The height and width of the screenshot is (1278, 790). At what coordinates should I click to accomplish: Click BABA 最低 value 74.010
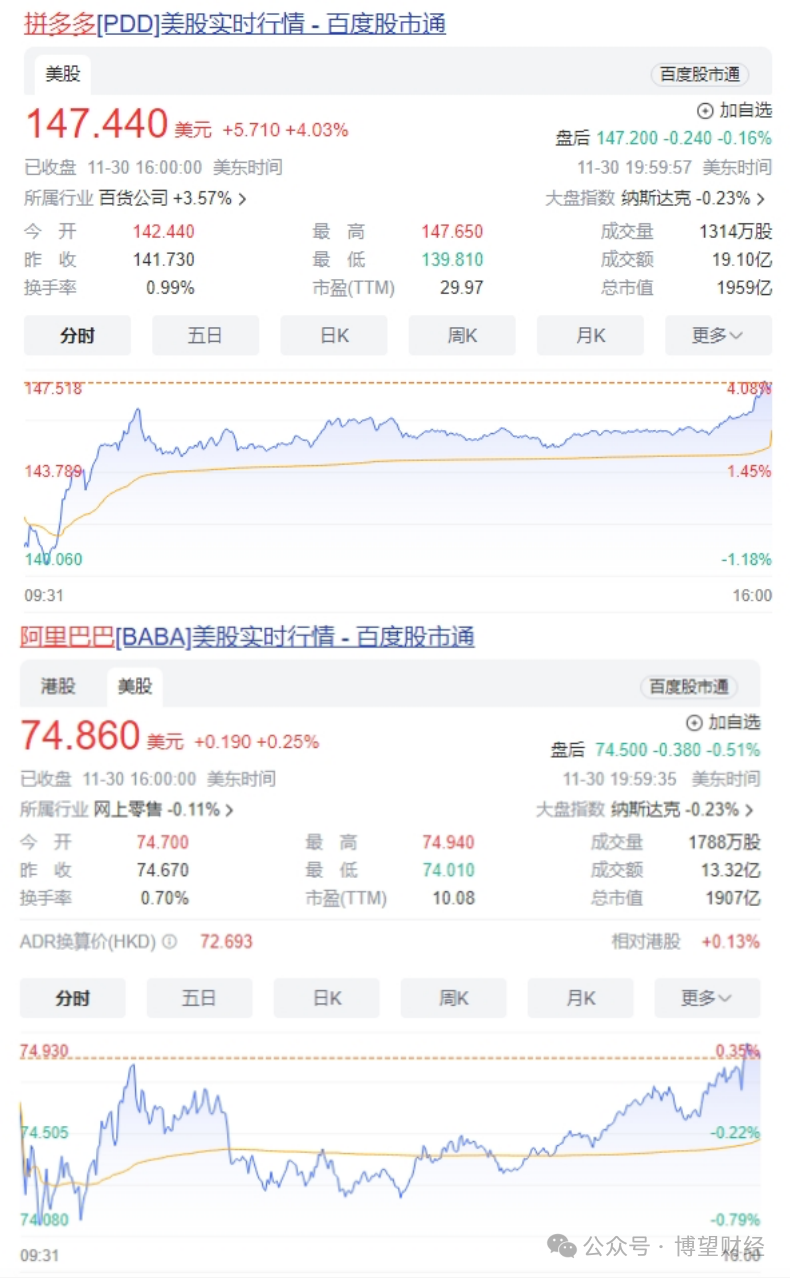(448, 870)
